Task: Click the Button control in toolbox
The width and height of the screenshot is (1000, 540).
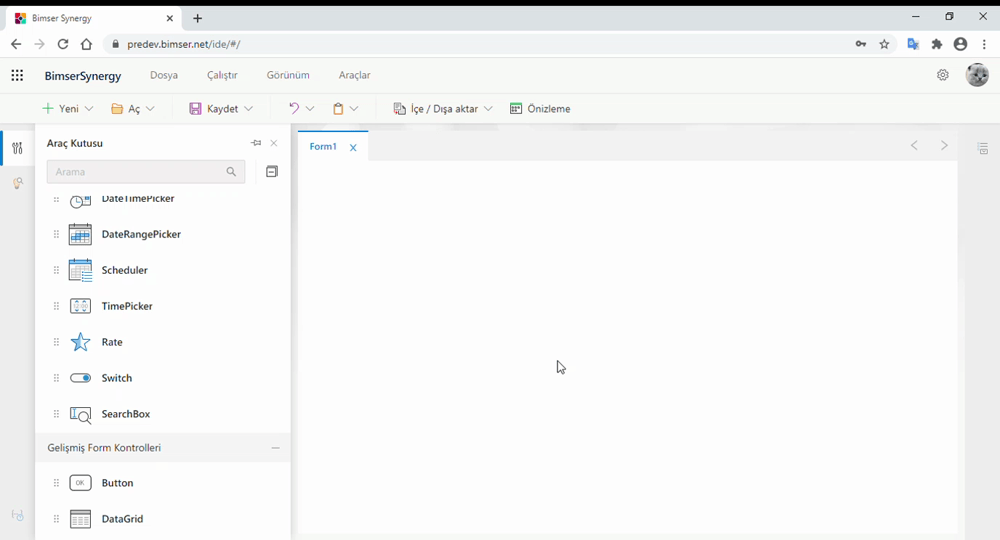Action: click(x=117, y=483)
